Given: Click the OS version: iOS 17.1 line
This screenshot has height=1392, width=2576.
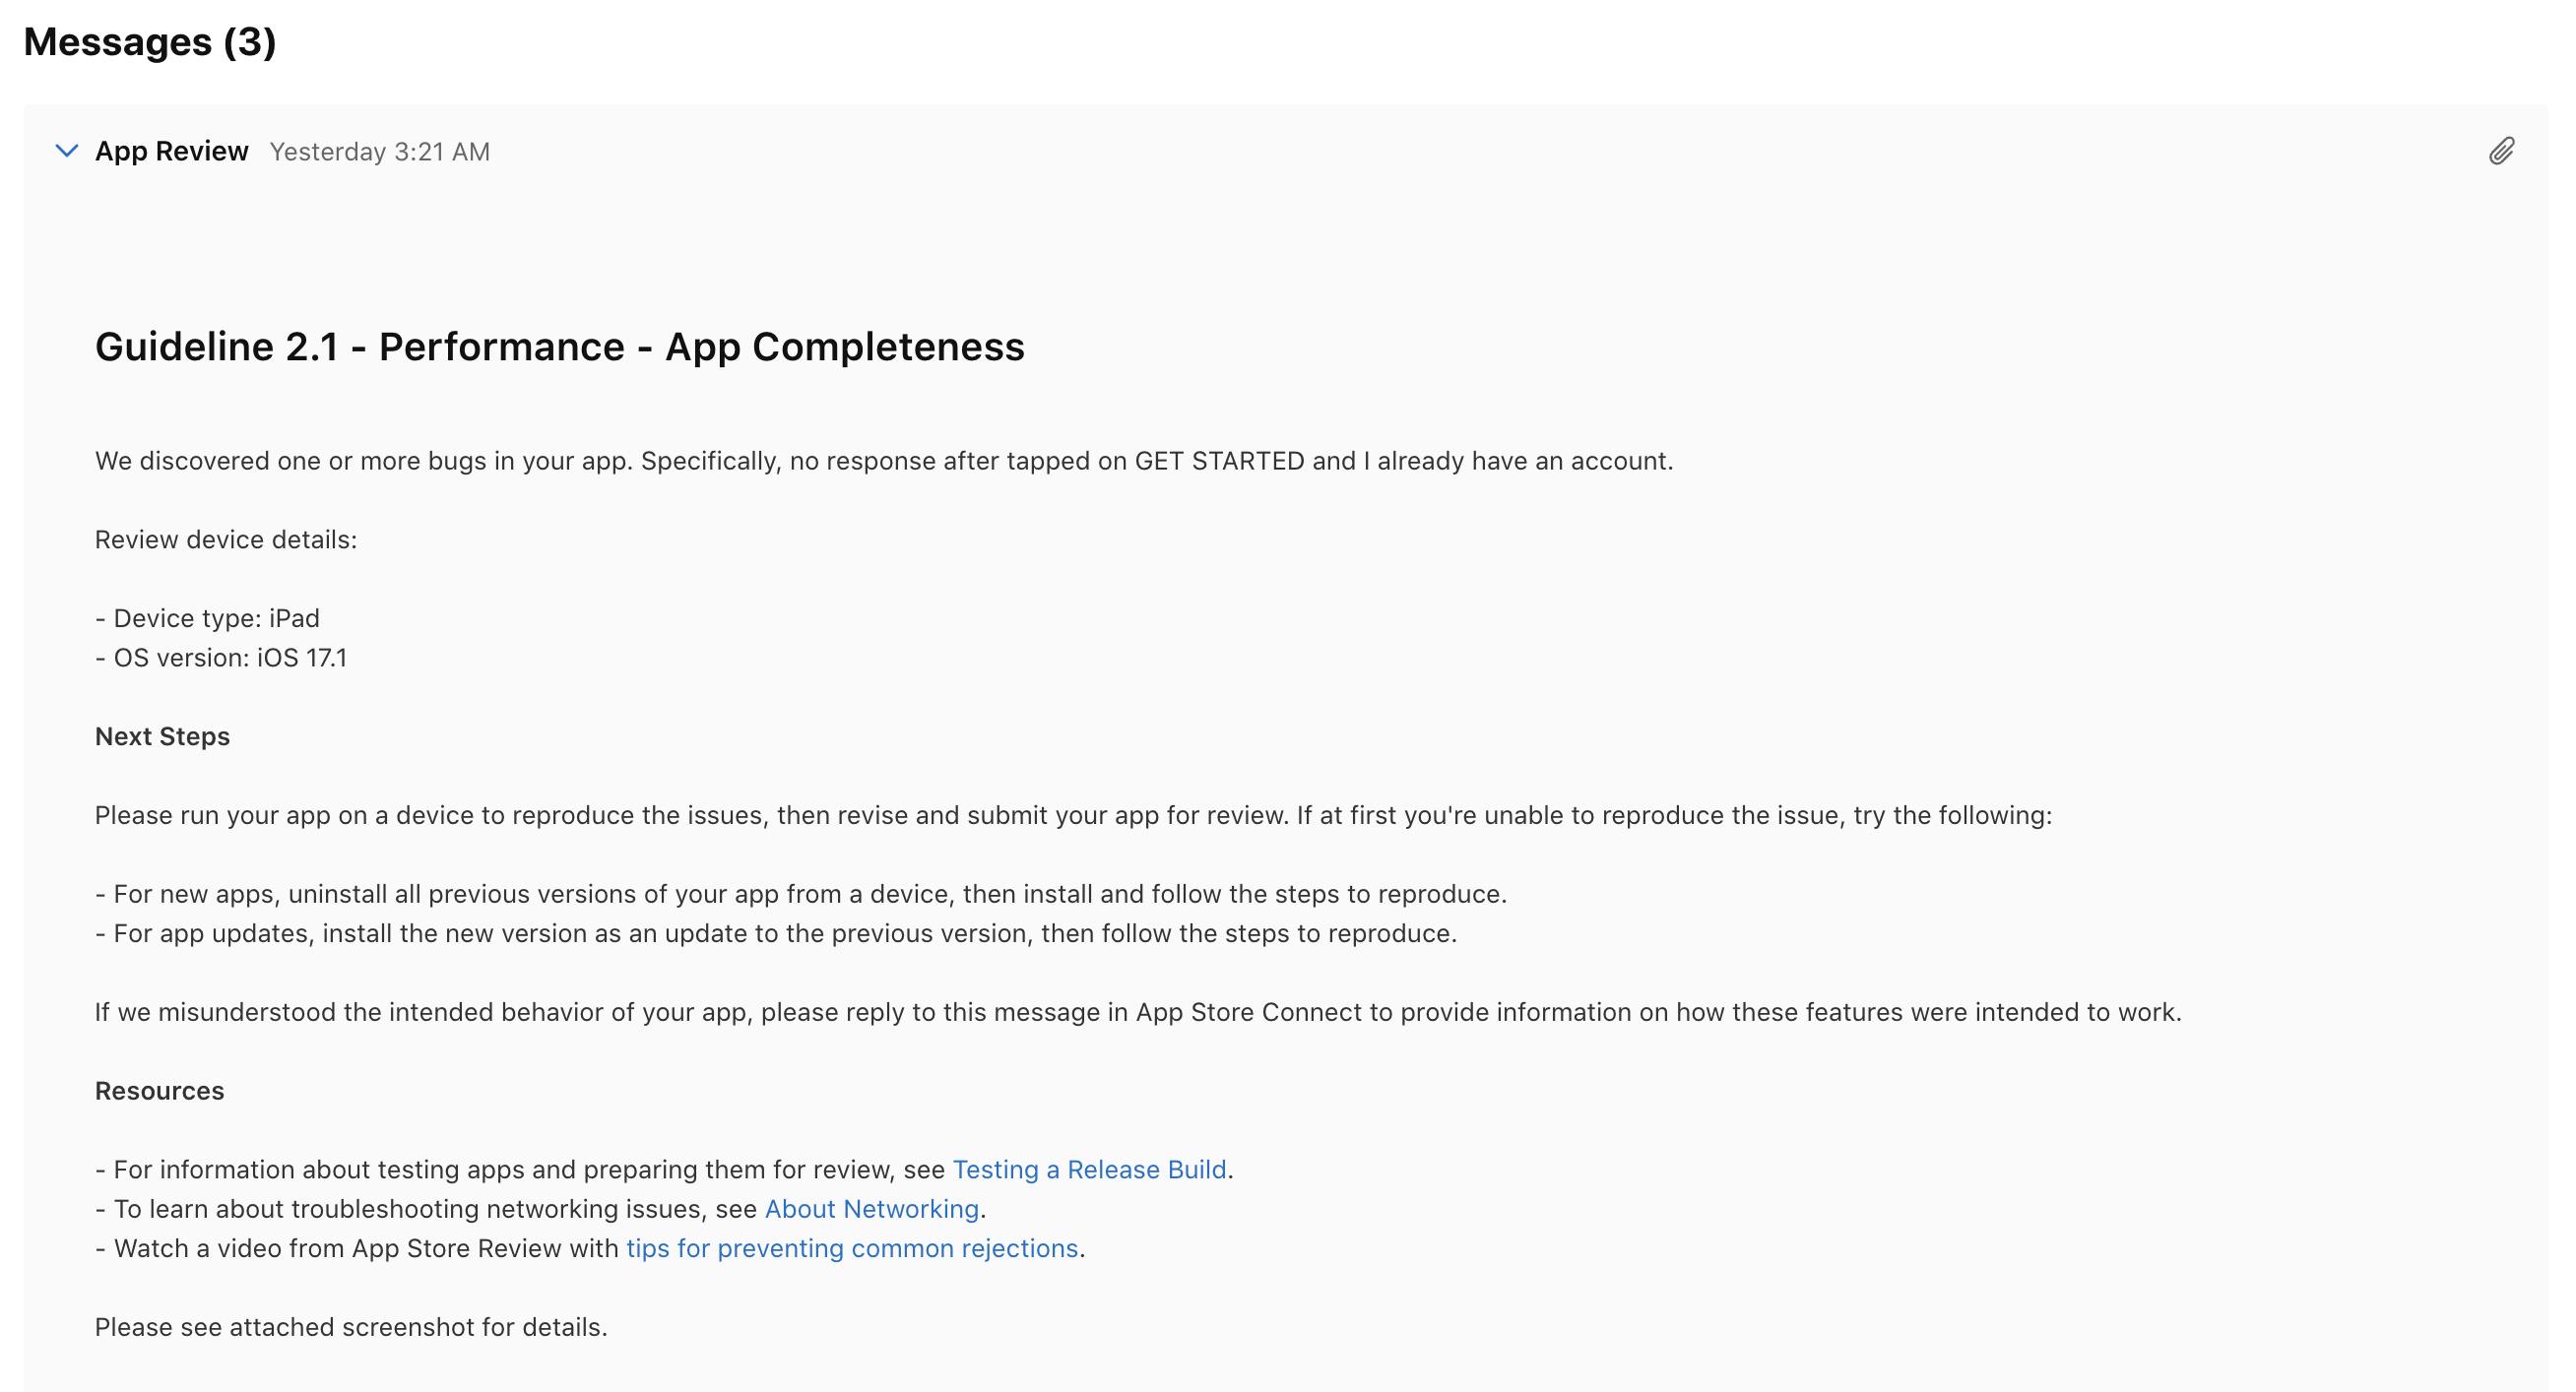Looking at the screenshot, I should pyautogui.click(x=220, y=658).
